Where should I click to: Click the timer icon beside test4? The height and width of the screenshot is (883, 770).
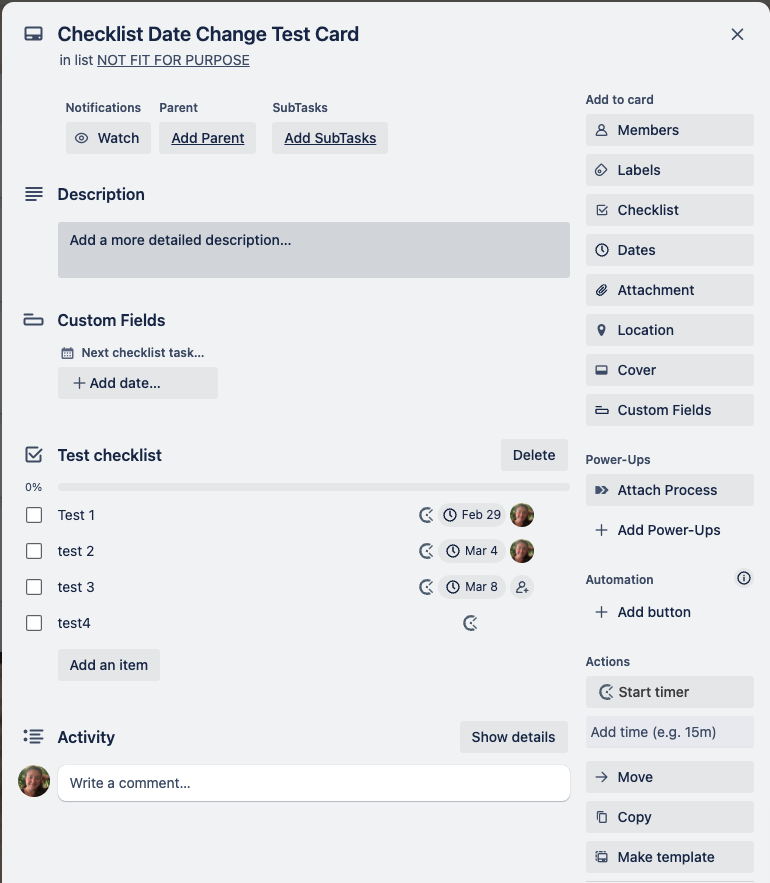coord(470,623)
